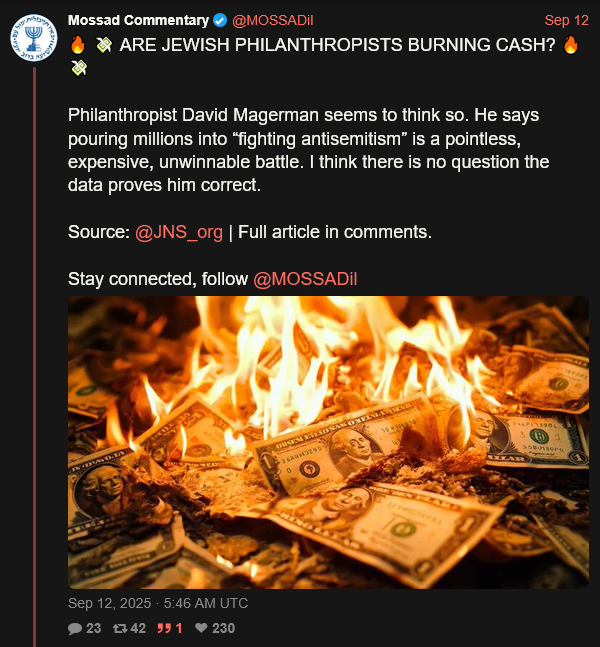The width and height of the screenshot is (600, 647).
Task: Open the @MOSSADil handle beside author name
Action: pyautogui.click(x=273, y=20)
